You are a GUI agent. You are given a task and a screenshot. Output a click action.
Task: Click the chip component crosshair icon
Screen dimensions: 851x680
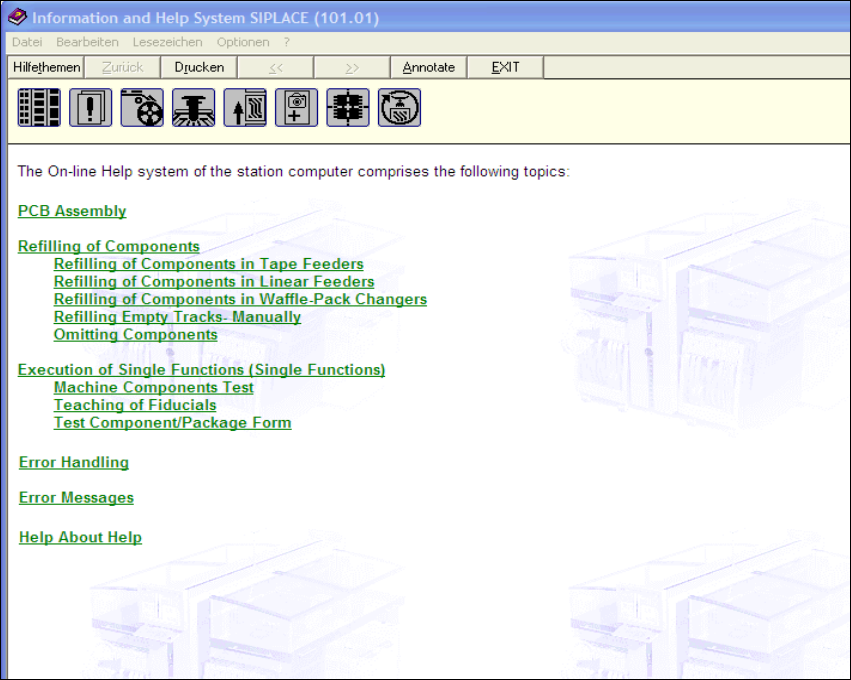pyautogui.click(x=348, y=107)
